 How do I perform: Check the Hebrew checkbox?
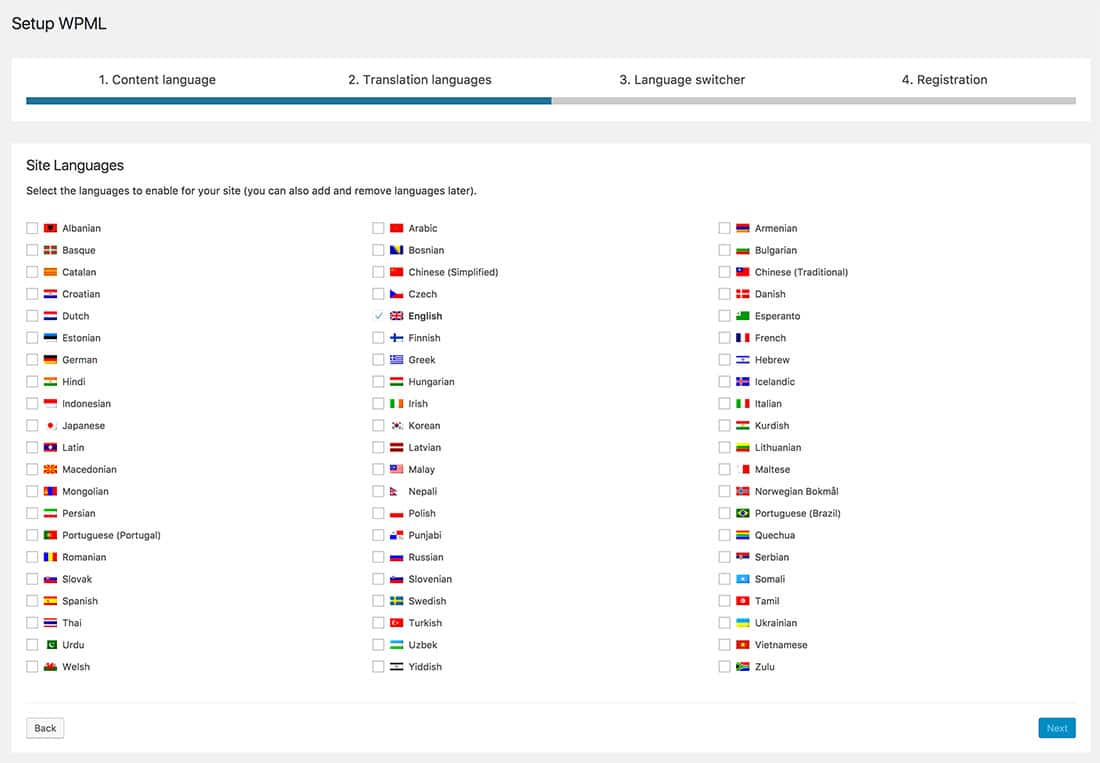(x=725, y=360)
